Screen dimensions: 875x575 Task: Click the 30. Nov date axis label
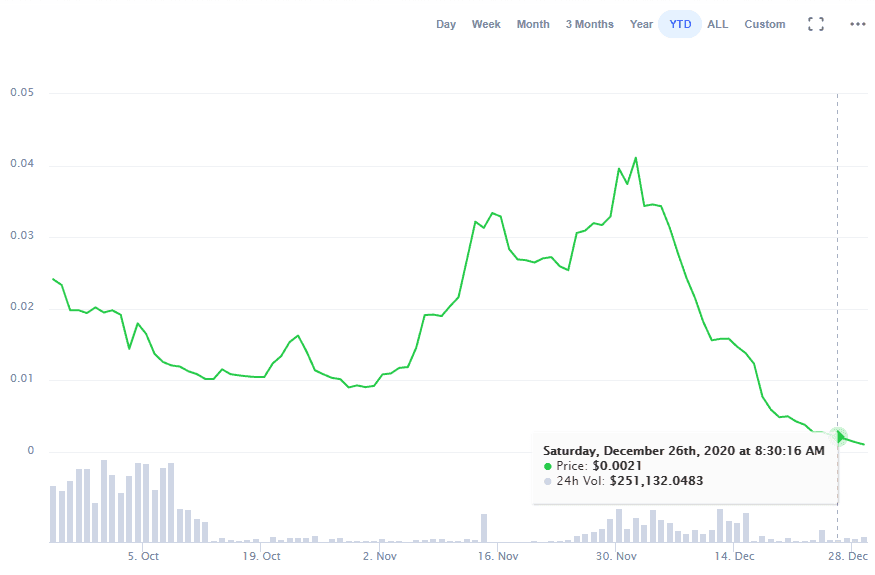click(x=617, y=556)
